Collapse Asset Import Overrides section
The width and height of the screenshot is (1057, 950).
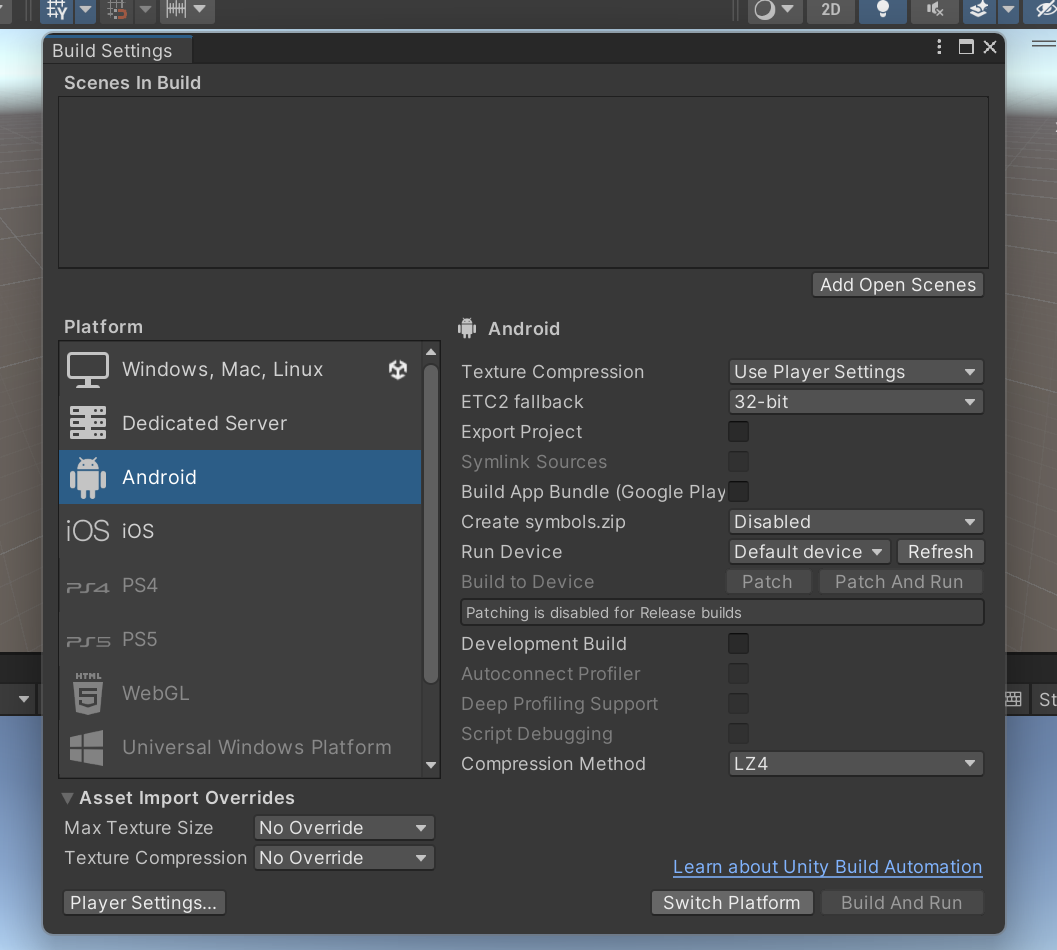click(67, 798)
